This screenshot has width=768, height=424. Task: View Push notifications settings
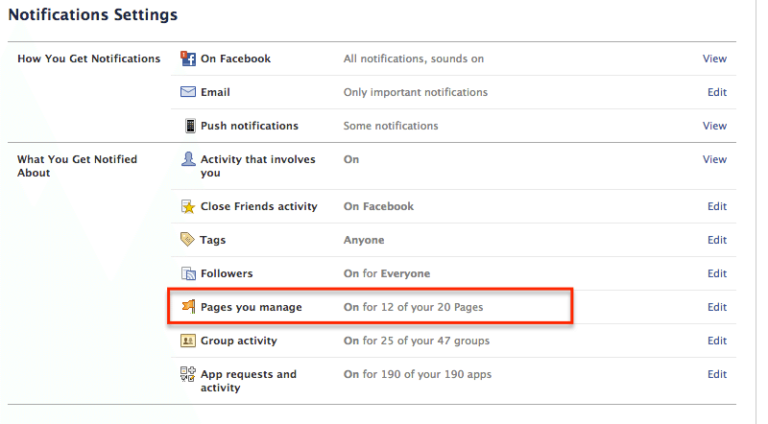point(715,126)
